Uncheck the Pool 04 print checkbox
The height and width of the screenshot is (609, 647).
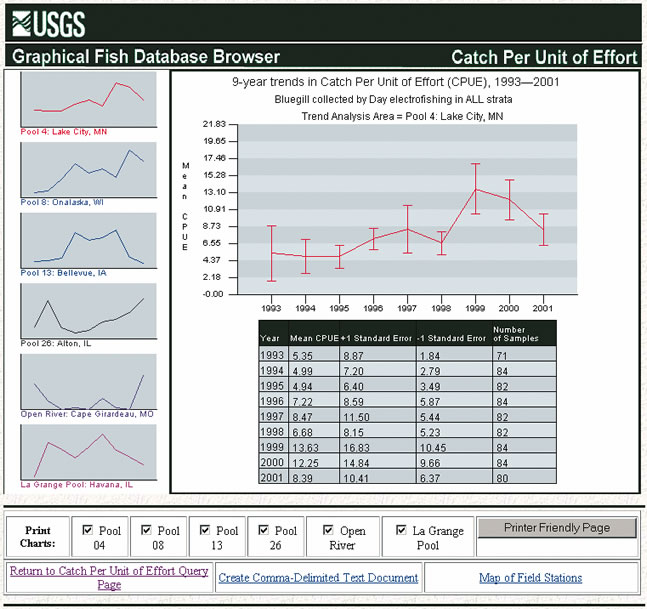[87, 530]
